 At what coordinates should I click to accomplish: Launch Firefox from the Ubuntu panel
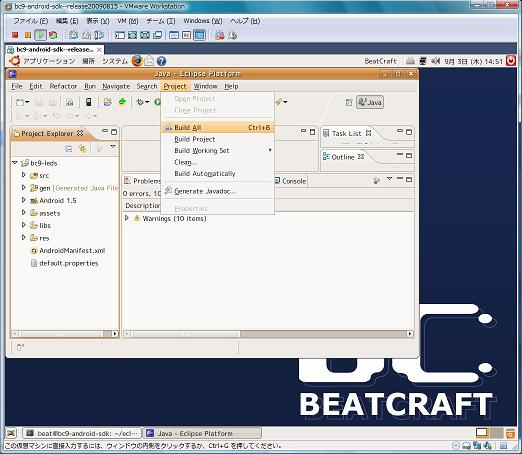pos(137,61)
